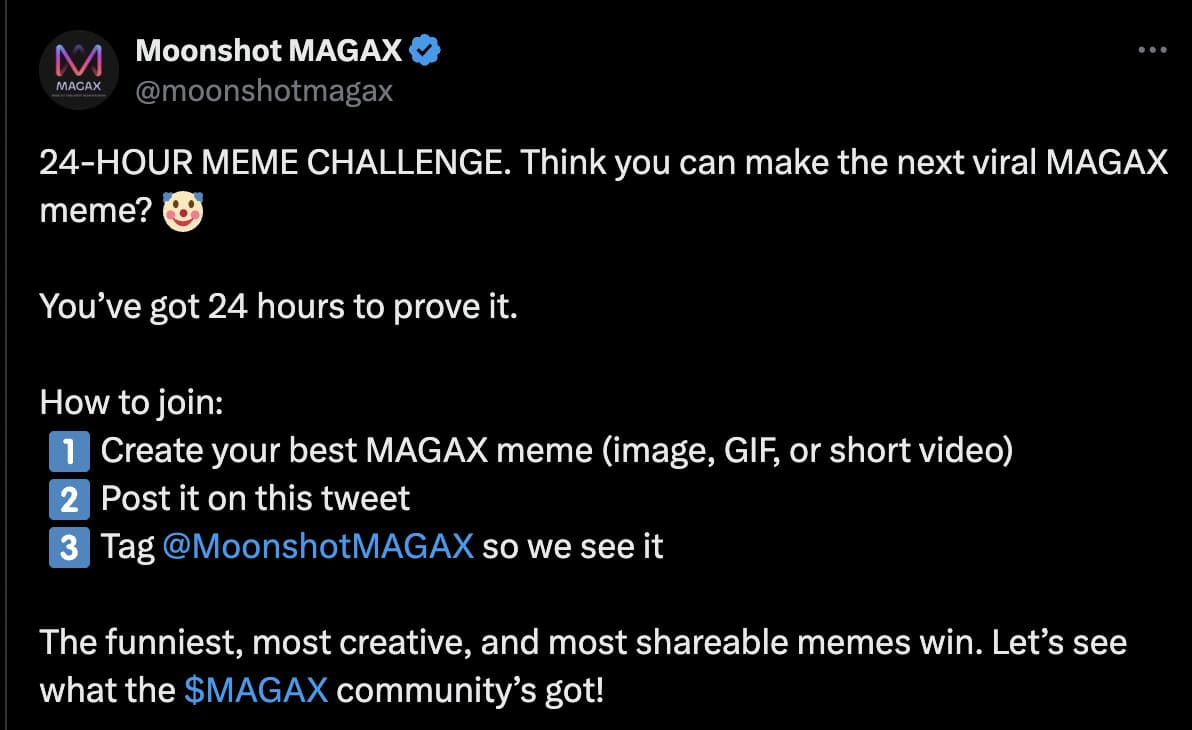
Task: Click the 'so we see it' text
Action: [572, 547]
